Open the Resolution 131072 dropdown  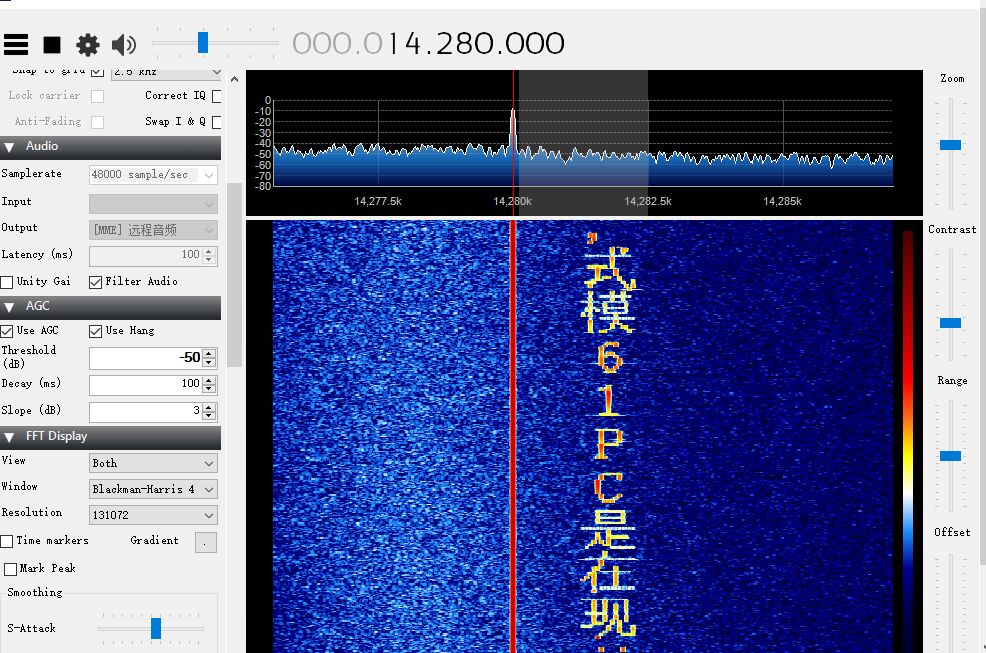153,515
